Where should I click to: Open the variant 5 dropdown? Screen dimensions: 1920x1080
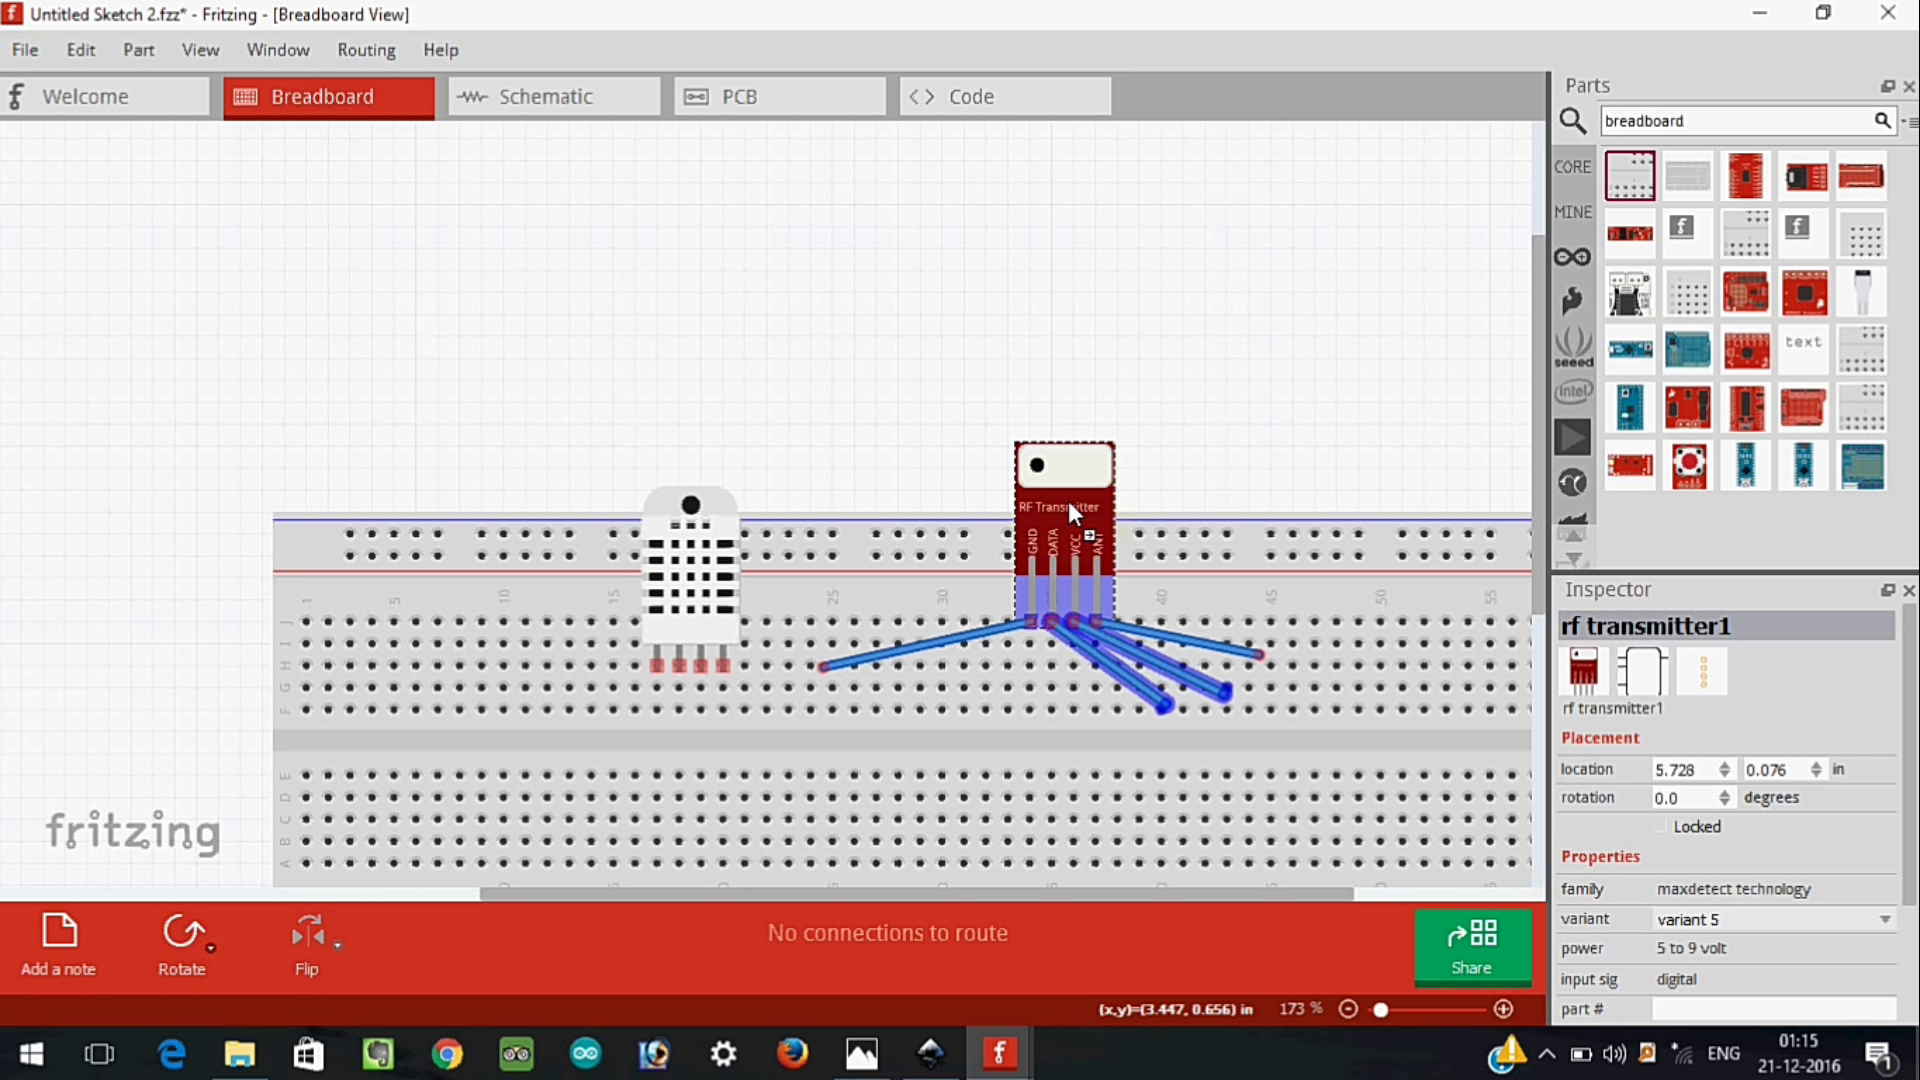click(1886, 919)
